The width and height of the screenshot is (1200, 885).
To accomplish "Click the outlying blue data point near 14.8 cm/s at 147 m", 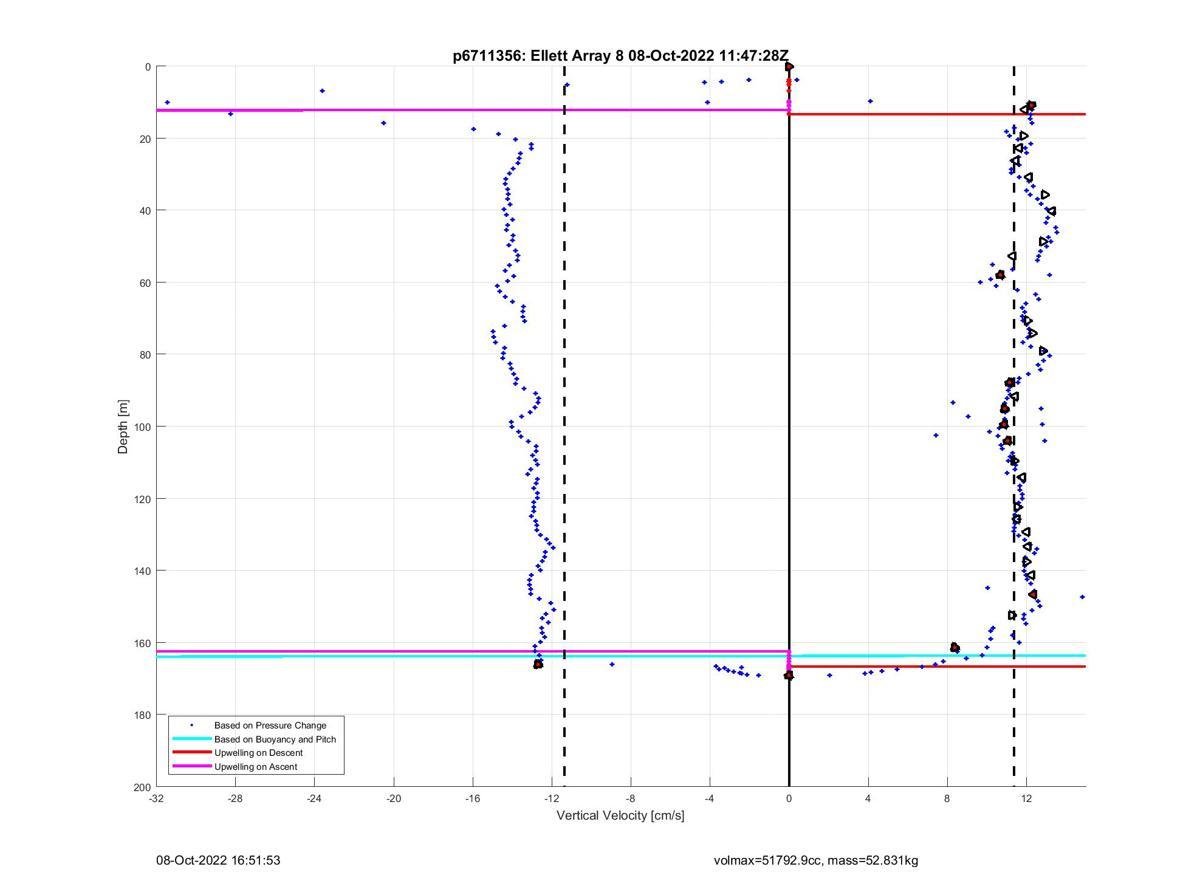I will [x=1082, y=597].
